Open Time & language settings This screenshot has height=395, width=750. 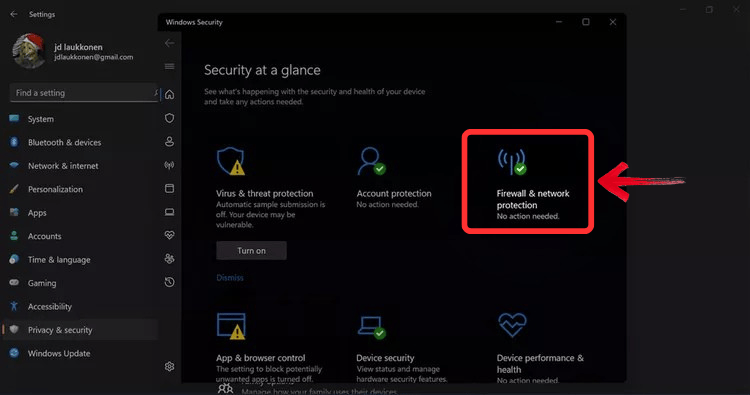pyautogui.click(x=80, y=260)
